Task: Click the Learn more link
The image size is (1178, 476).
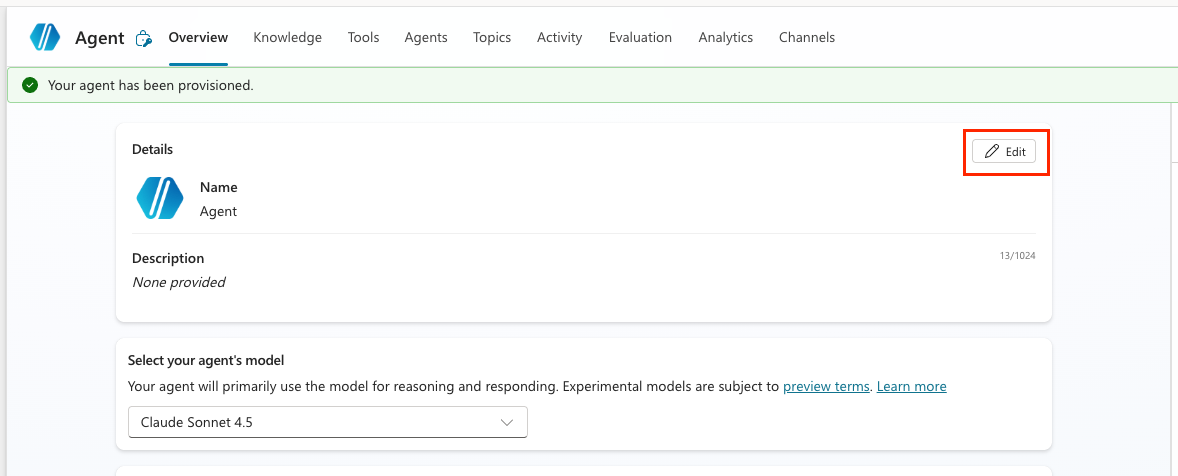Action: click(911, 387)
